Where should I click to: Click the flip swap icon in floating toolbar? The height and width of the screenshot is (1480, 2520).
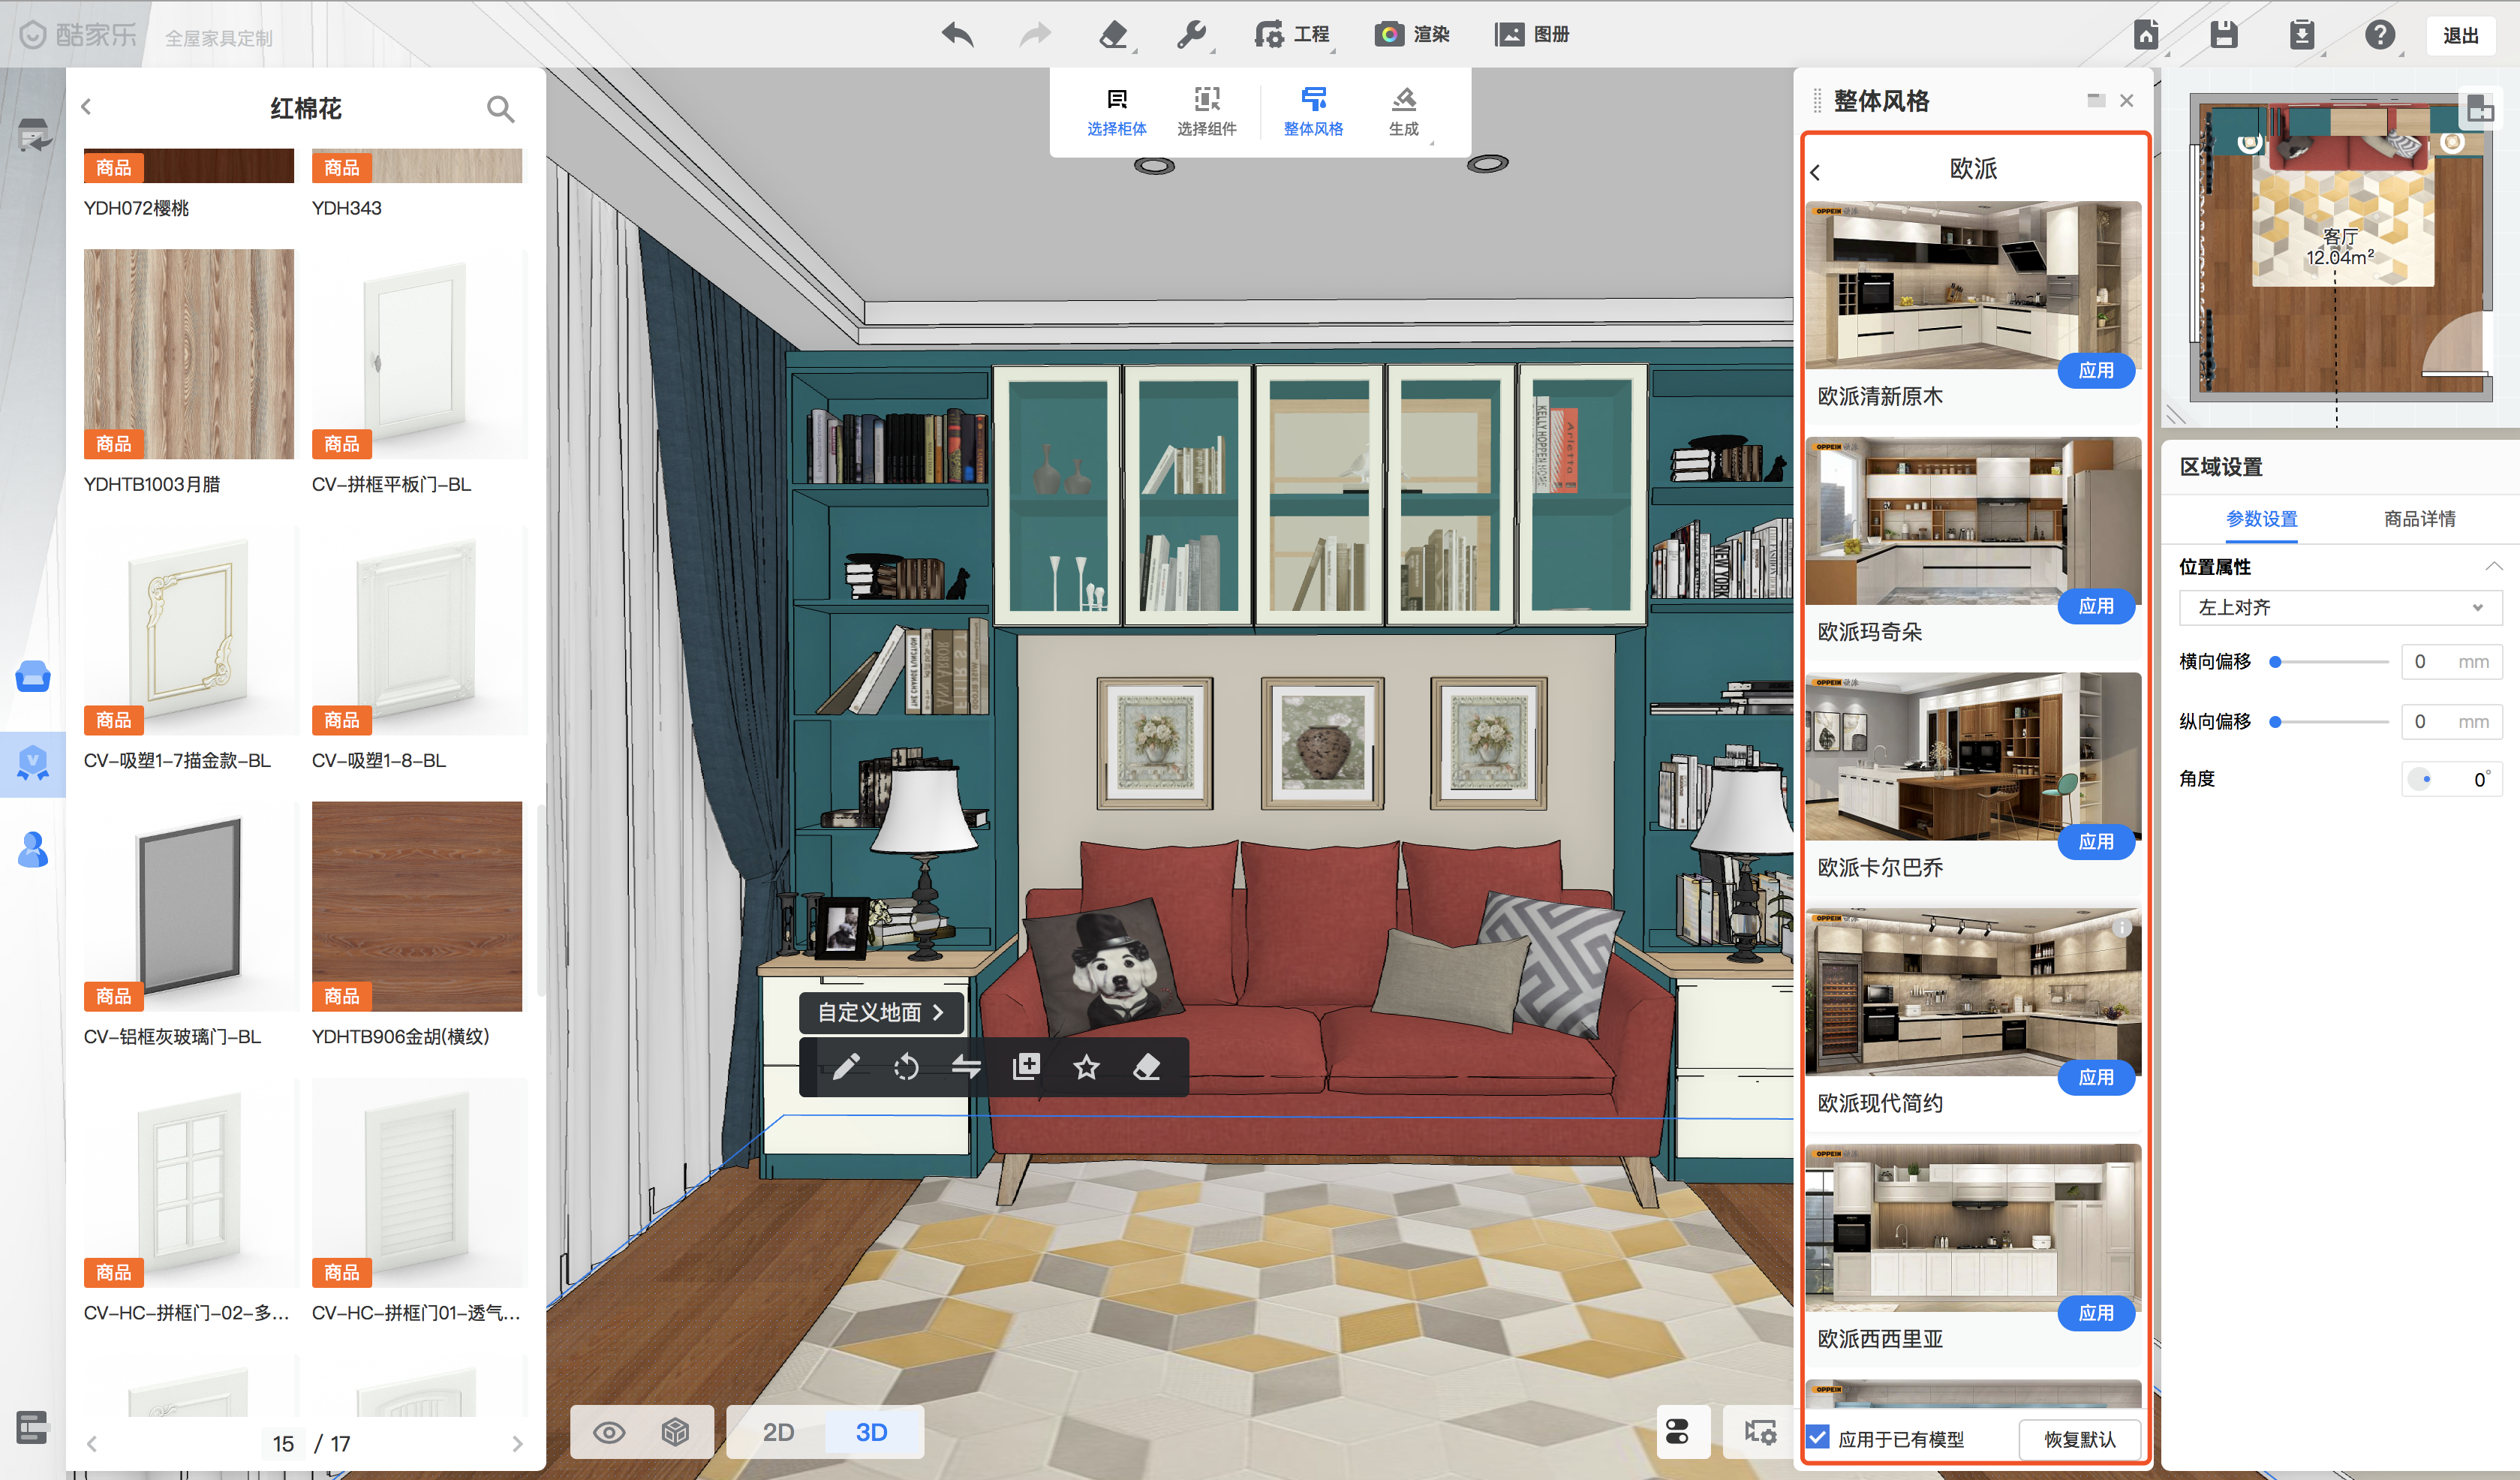966,1067
